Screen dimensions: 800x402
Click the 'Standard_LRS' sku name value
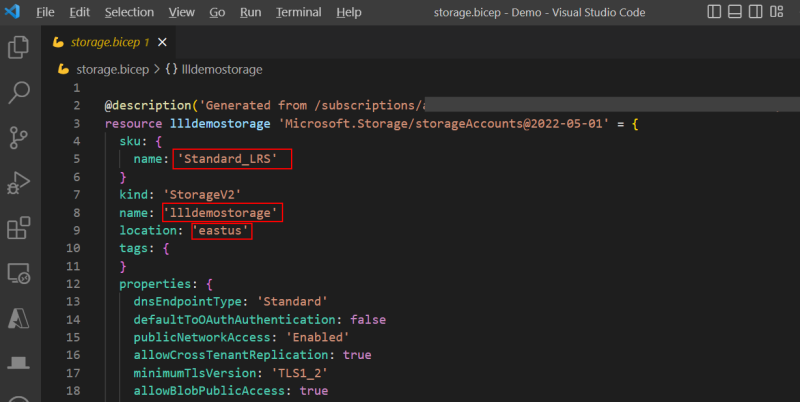tap(232, 159)
